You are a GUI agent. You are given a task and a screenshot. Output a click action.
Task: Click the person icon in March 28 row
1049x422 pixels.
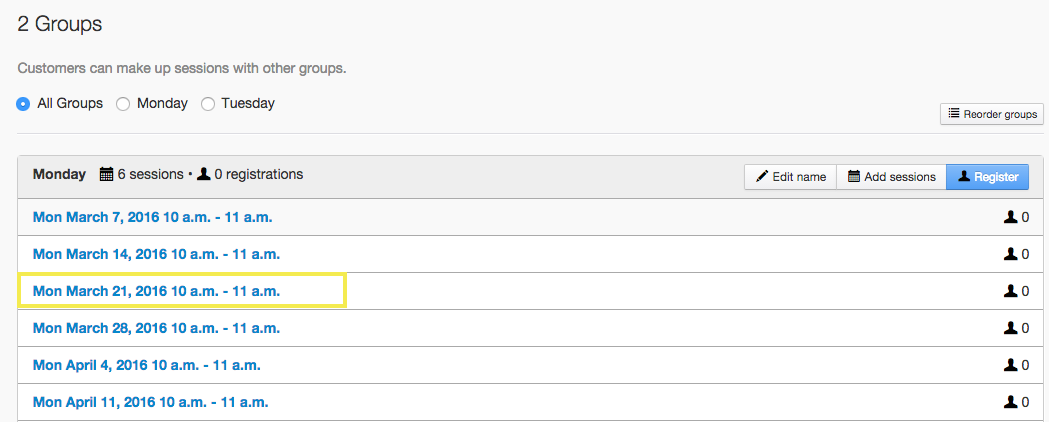pos(1010,328)
